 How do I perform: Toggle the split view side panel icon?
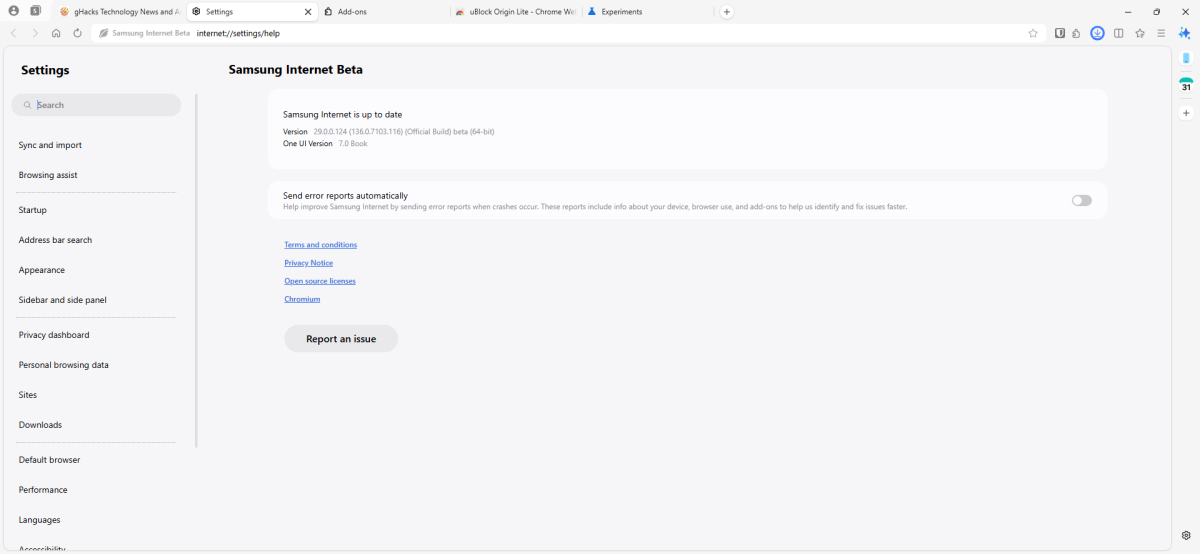[1119, 33]
